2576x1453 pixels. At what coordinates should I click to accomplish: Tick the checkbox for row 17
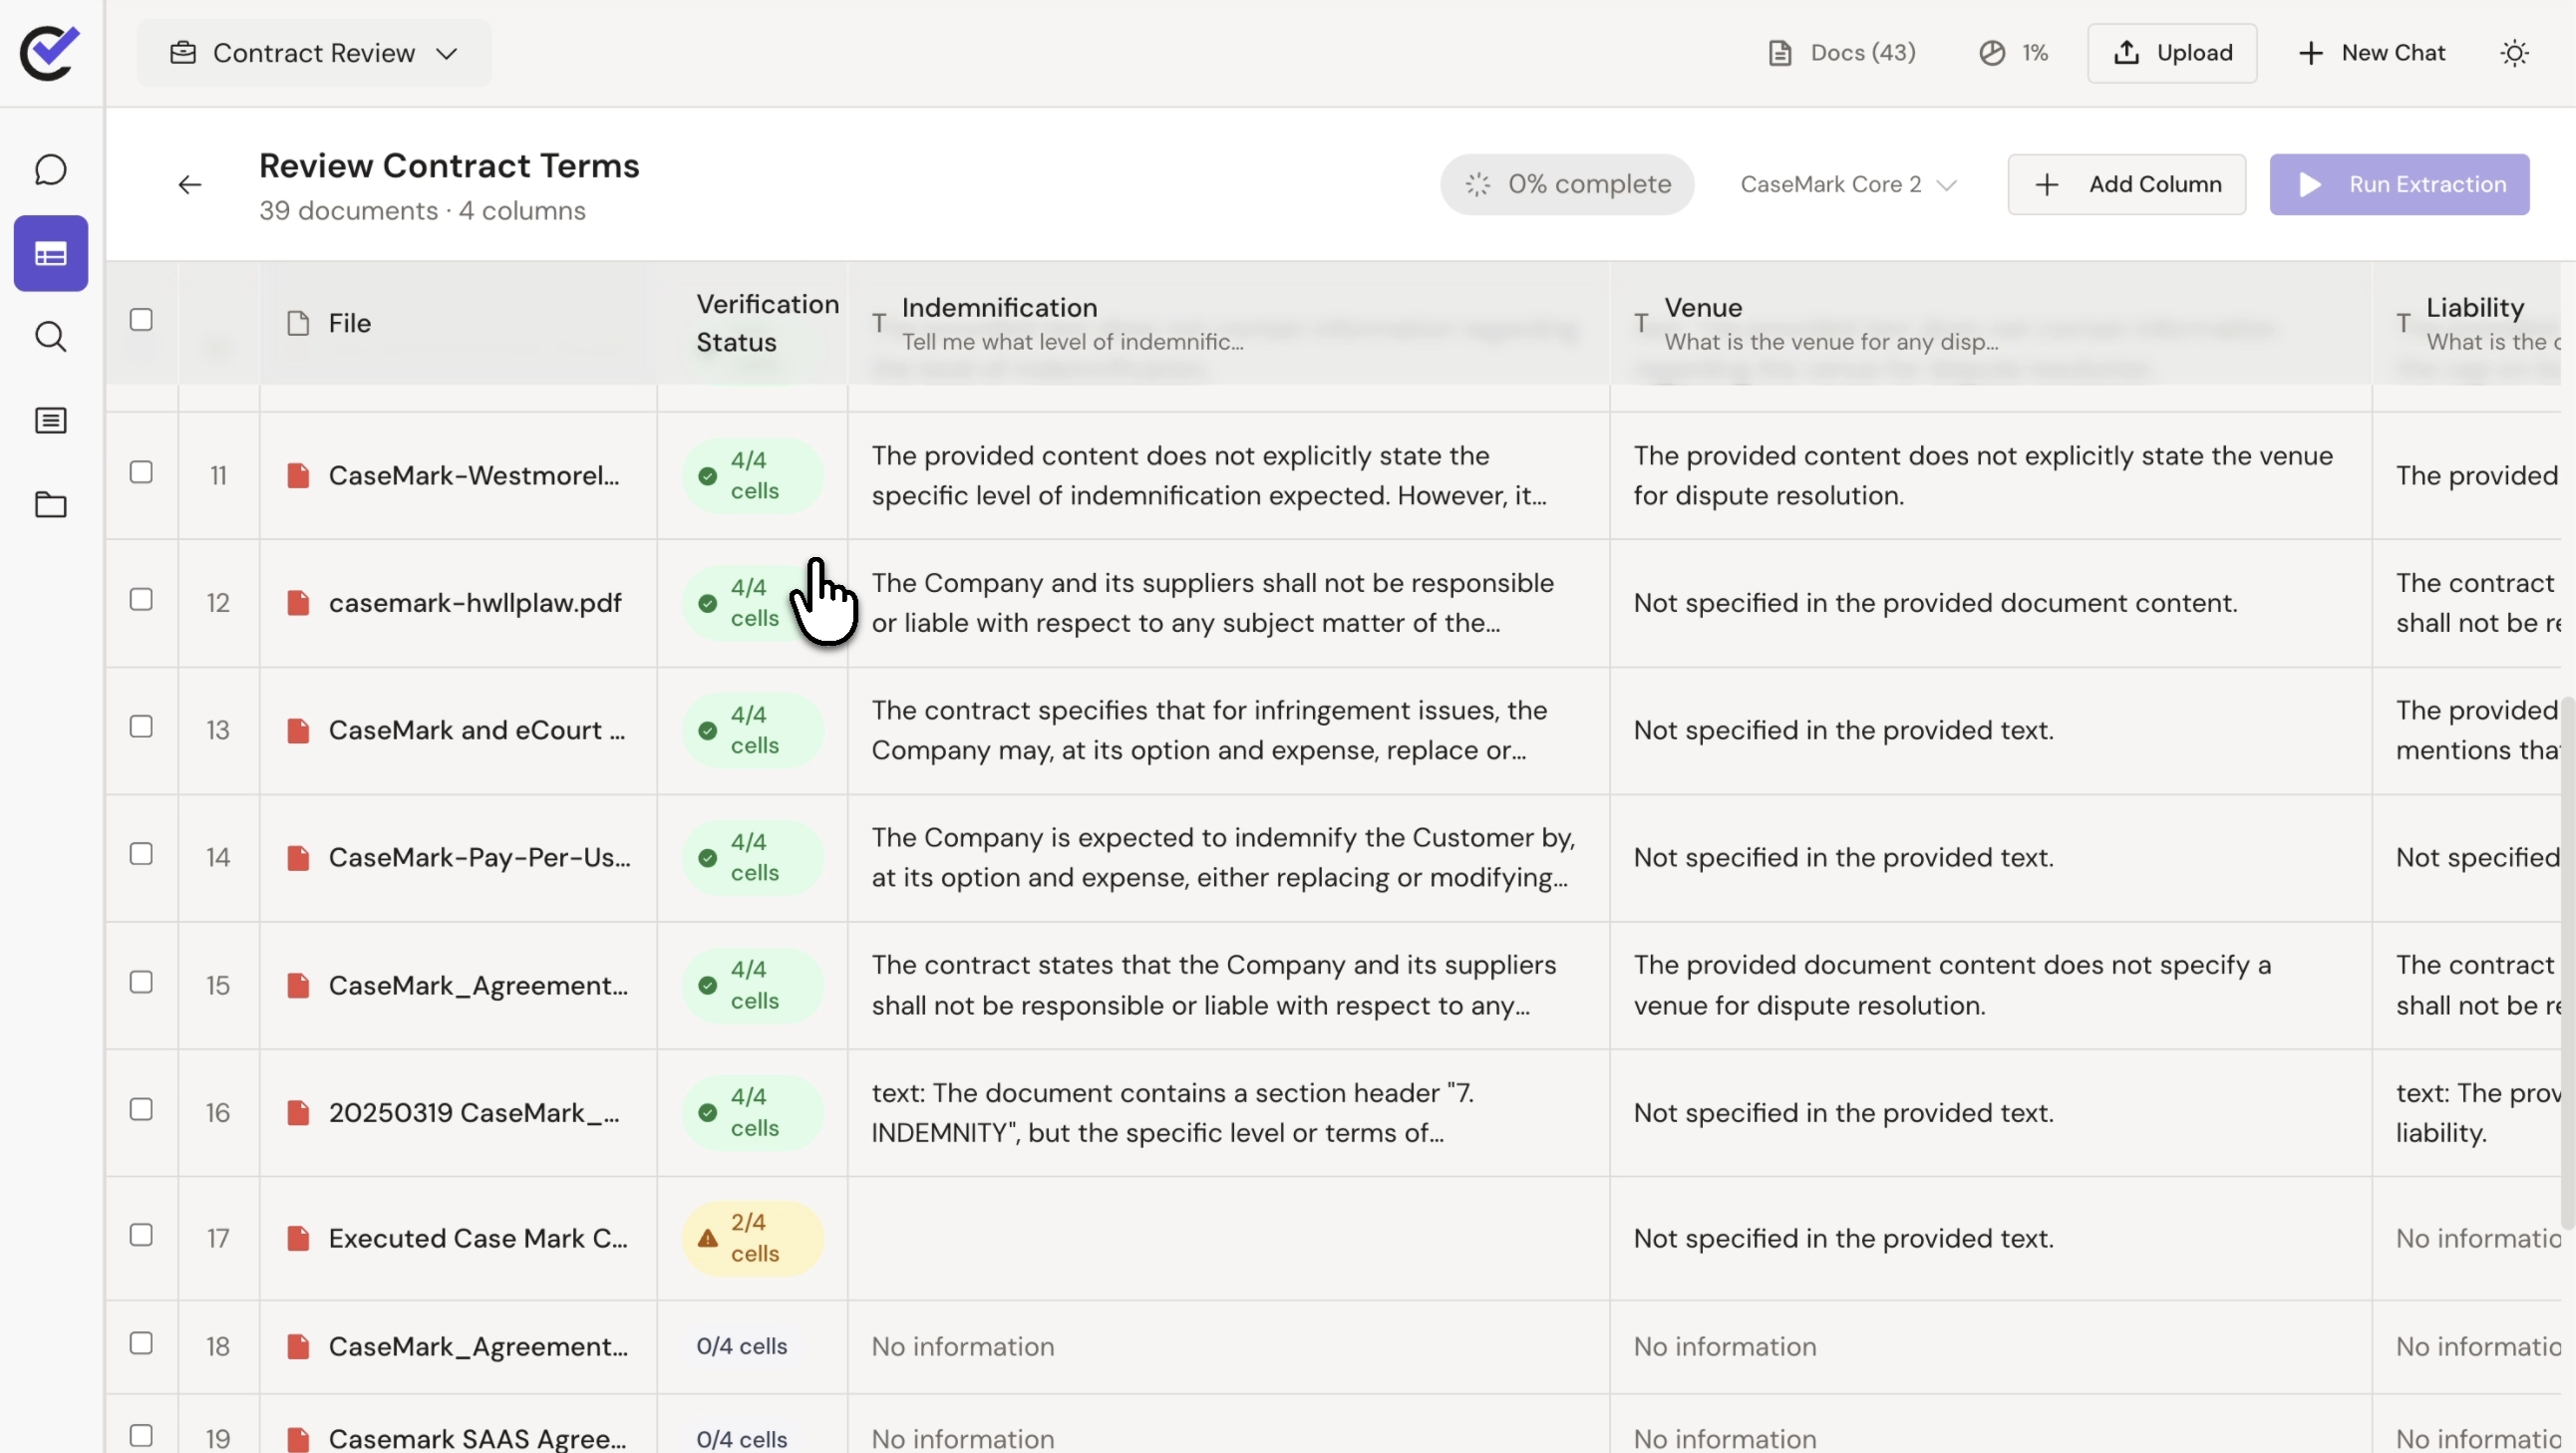(141, 1236)
